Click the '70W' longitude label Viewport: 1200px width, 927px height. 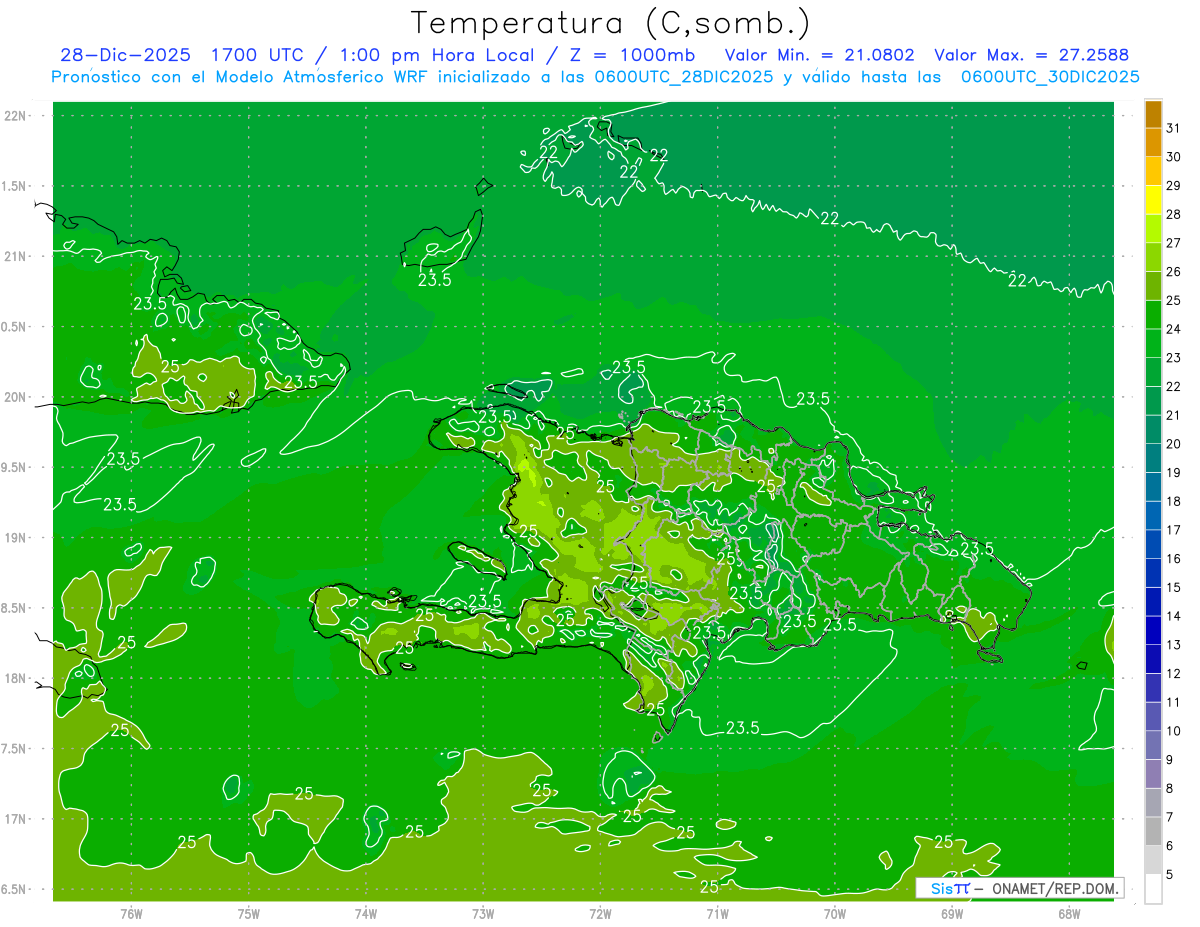point(835,913)
